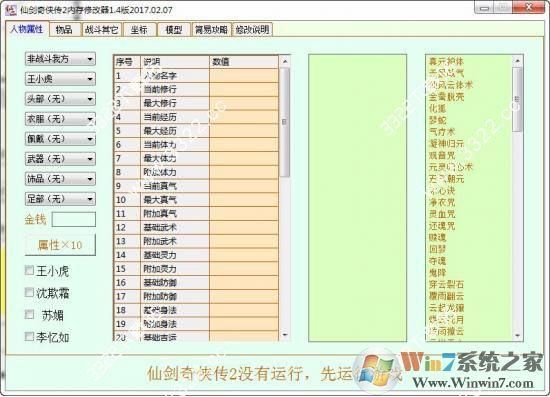Screen dimensions: 550x397
Task: Open the 足部（无） dropdown
Action: pyautogui.click(x=60, y=199)
